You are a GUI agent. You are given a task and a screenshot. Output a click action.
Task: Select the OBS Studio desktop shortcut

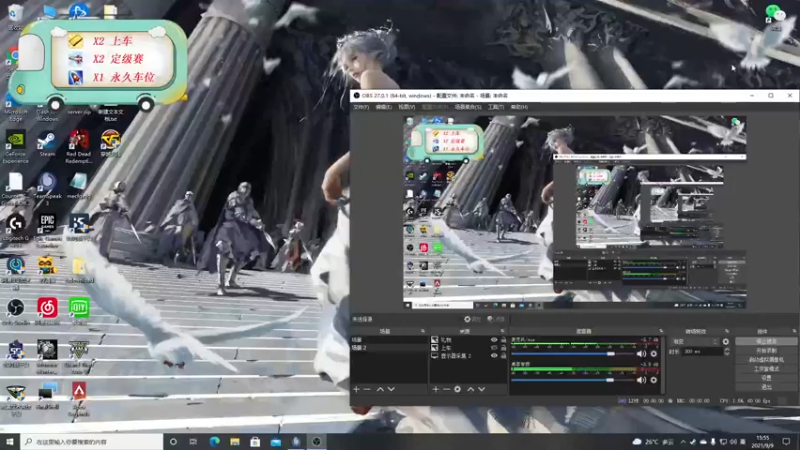pos(15,312)
